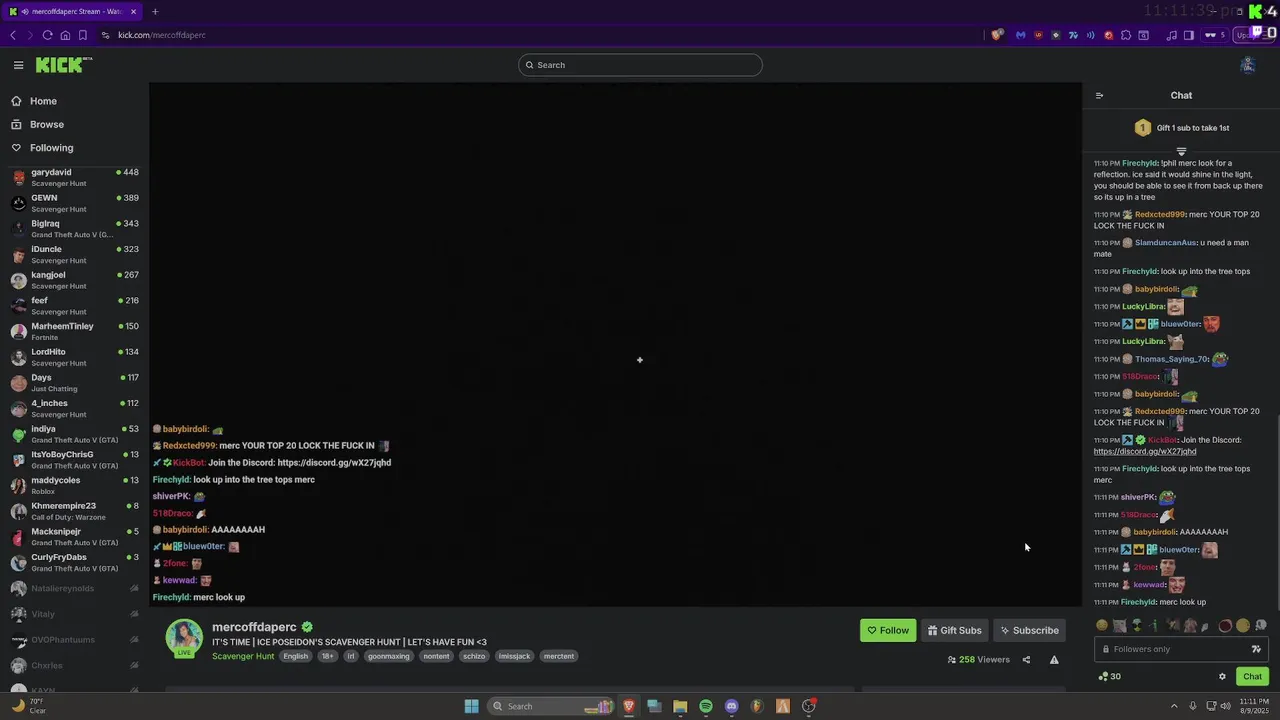The width and height of the screenshot is (1280, 720).
Task: Open iDuncle channel in sidebar
Action: 75,254
